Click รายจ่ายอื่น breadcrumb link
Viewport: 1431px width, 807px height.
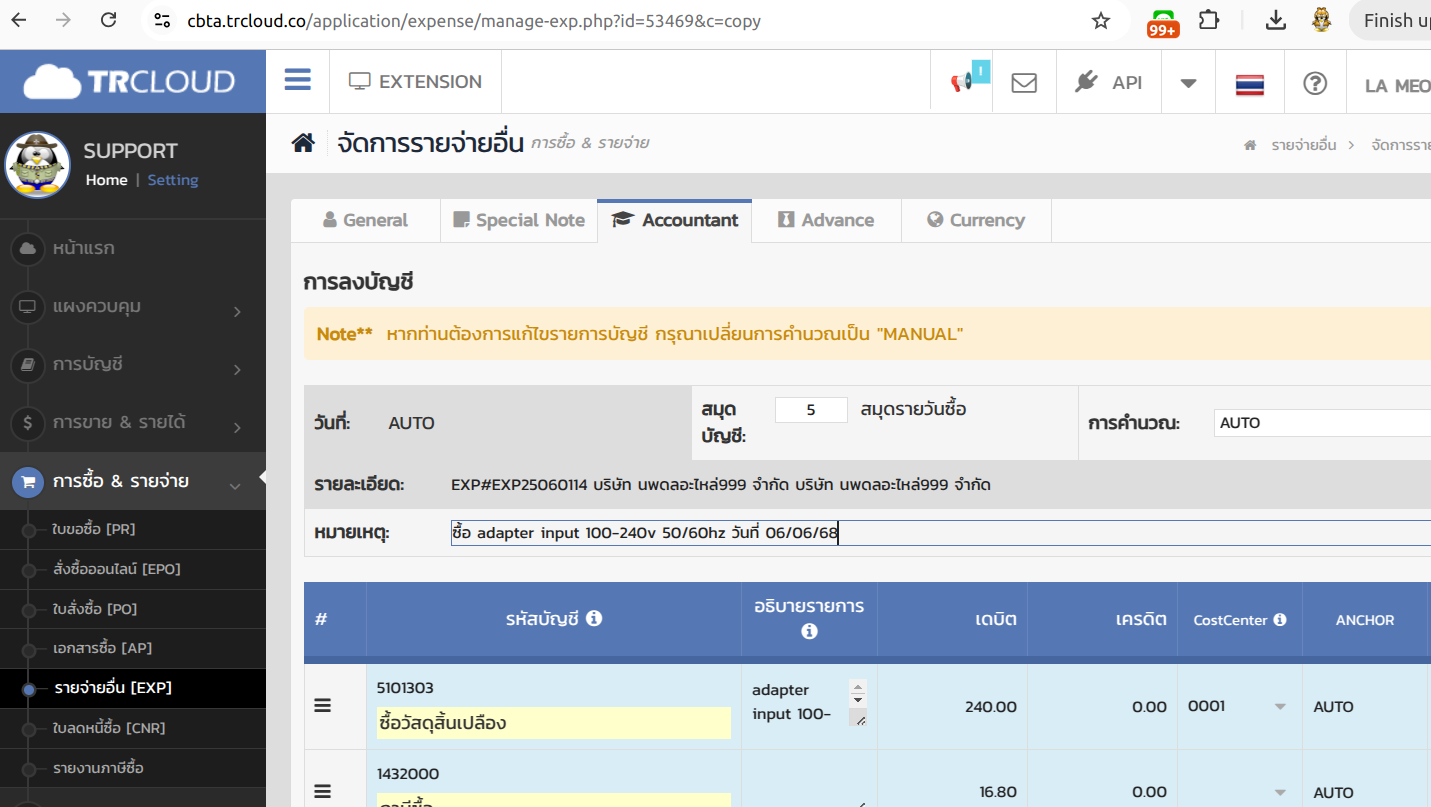coord(1303,145)
